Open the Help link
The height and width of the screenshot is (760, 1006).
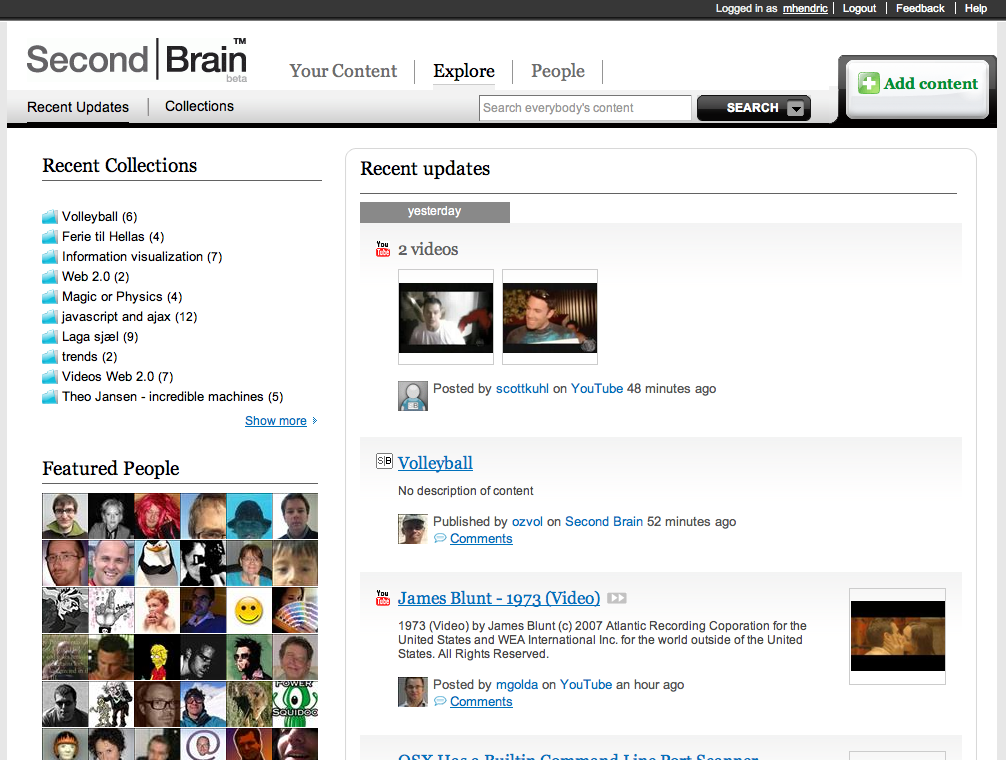[976, 8]
